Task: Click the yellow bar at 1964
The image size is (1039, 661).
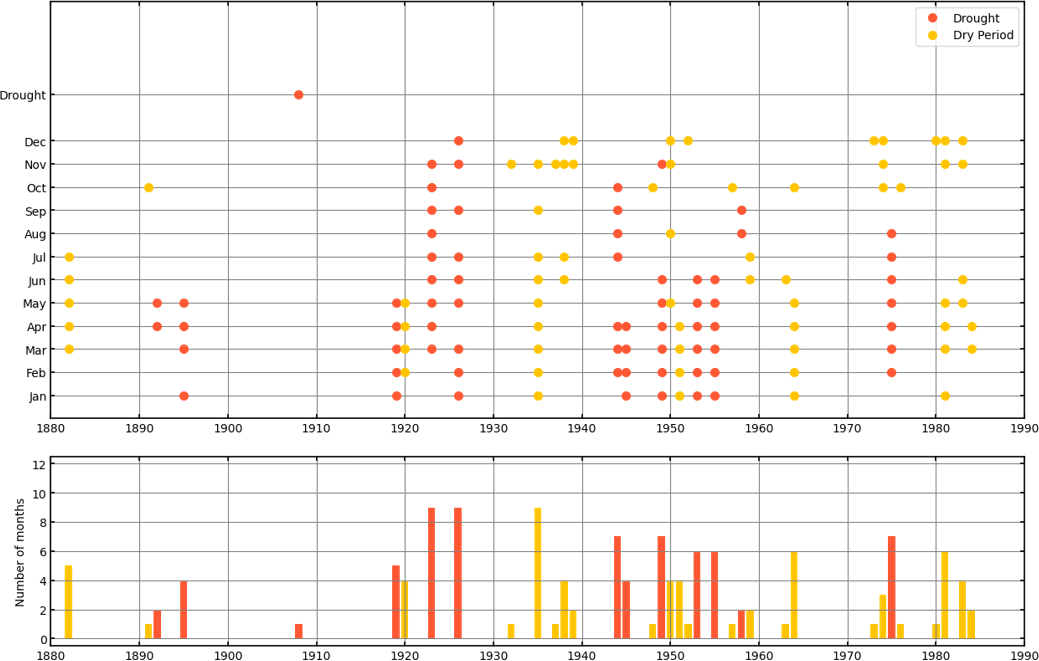Action: tap(794, 595)
